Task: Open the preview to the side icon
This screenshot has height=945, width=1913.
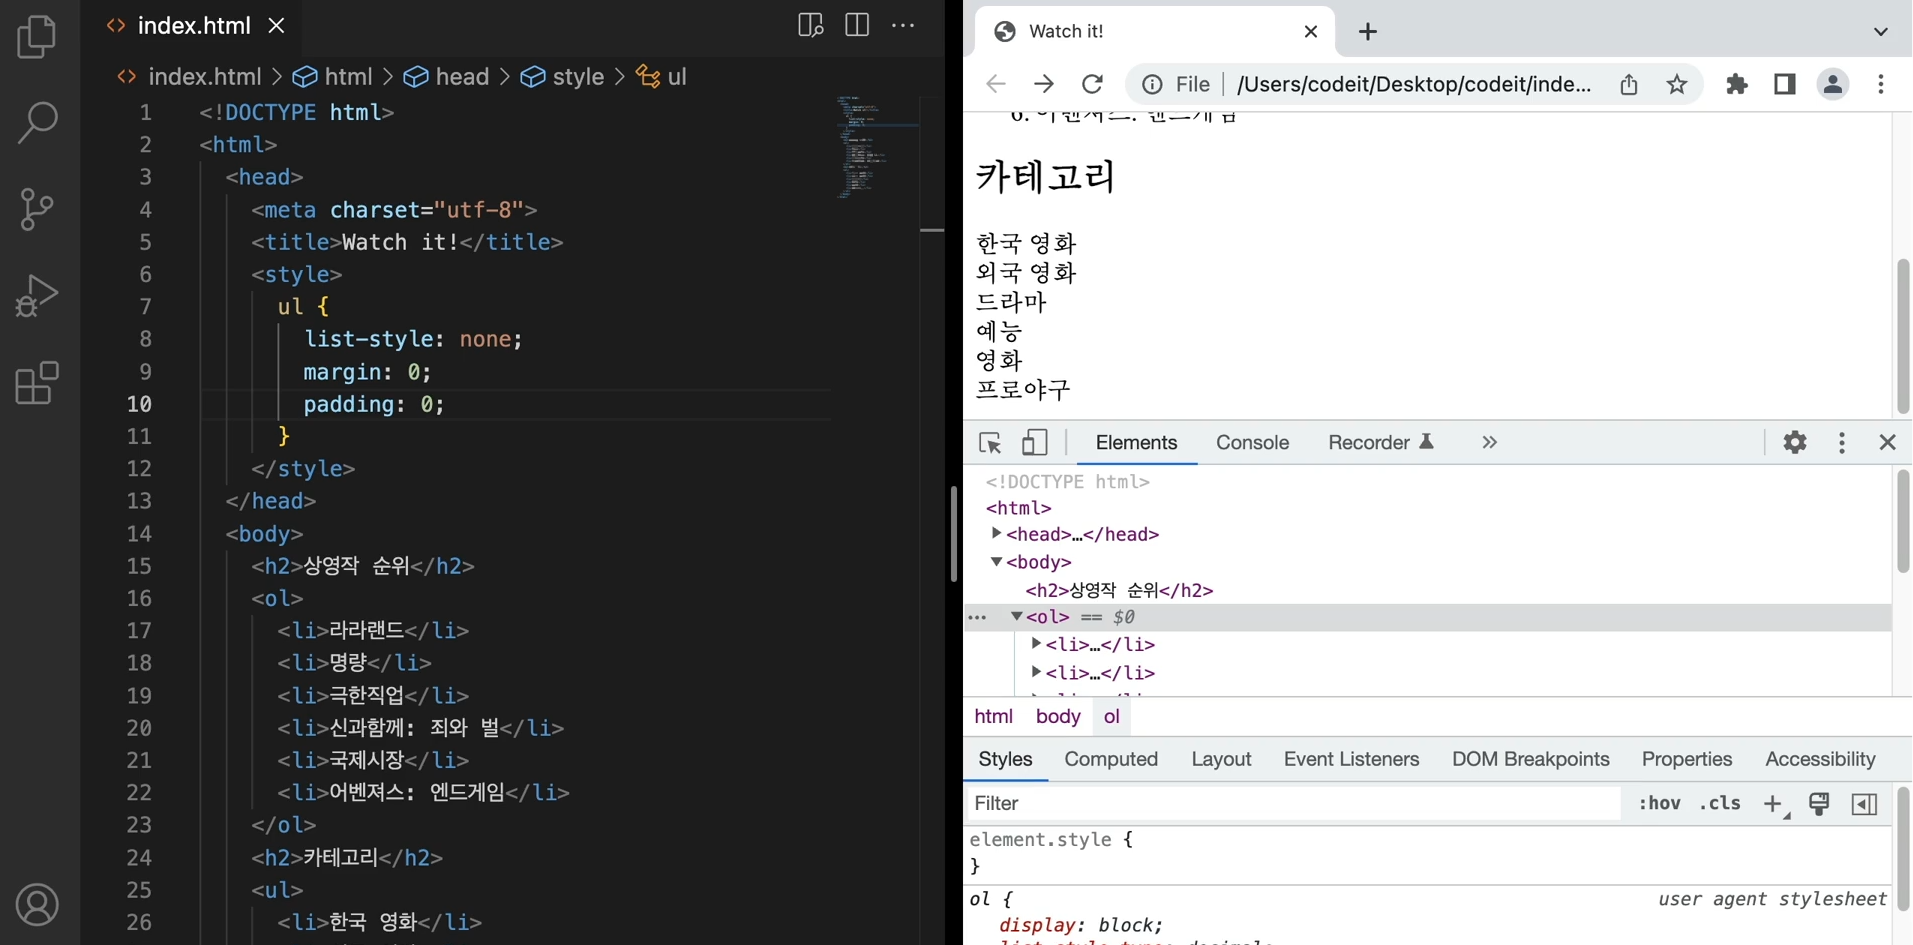Action: point(810,25)
